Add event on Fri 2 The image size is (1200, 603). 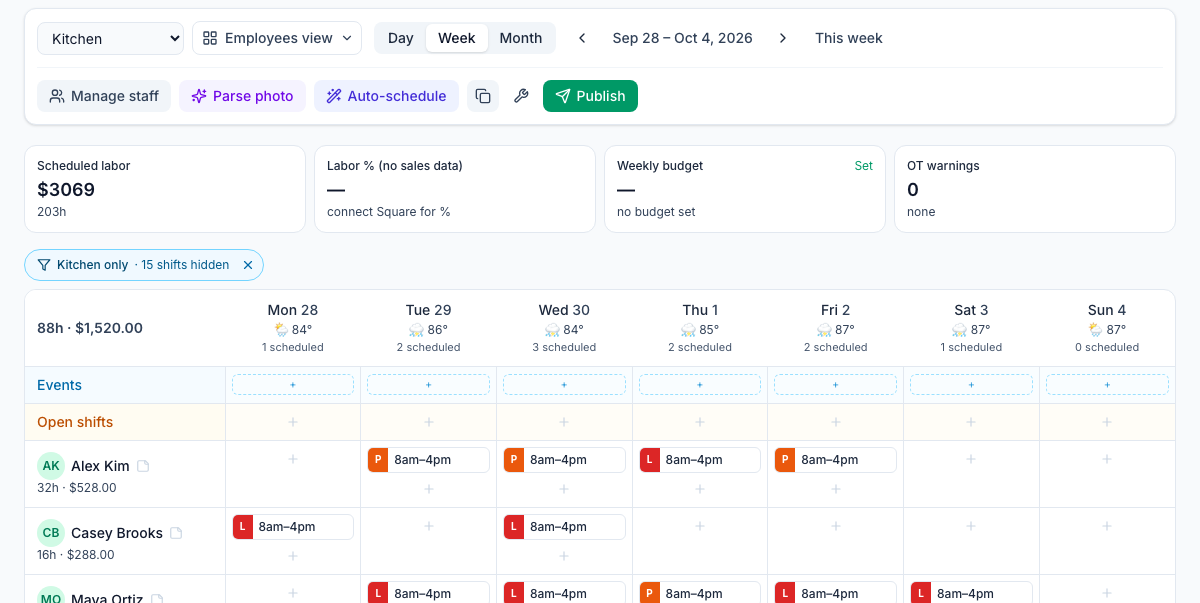pos(836,385)
